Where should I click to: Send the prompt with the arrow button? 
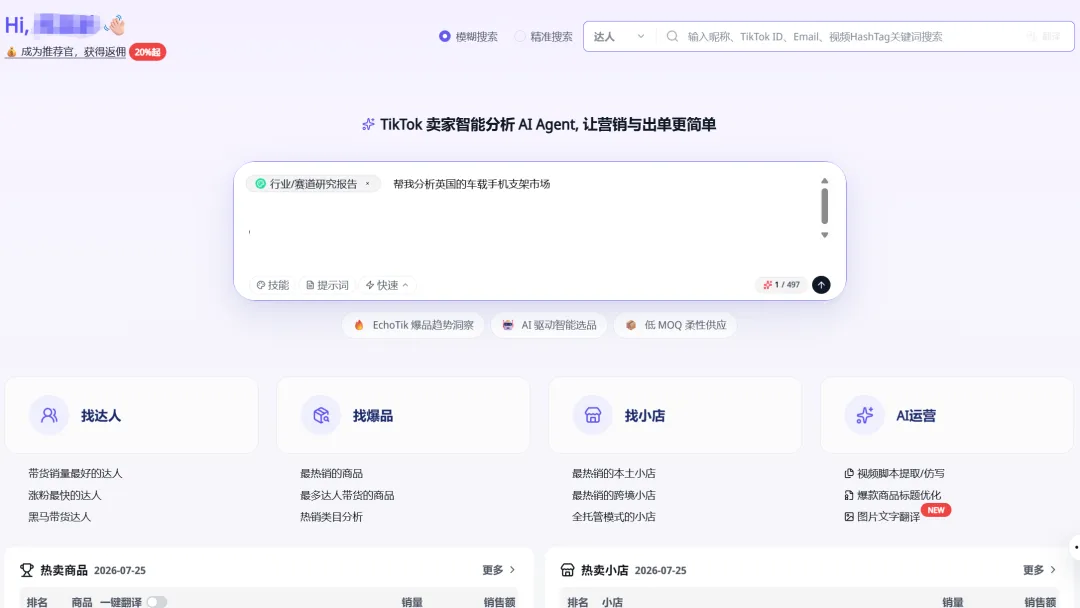point(821,284)
